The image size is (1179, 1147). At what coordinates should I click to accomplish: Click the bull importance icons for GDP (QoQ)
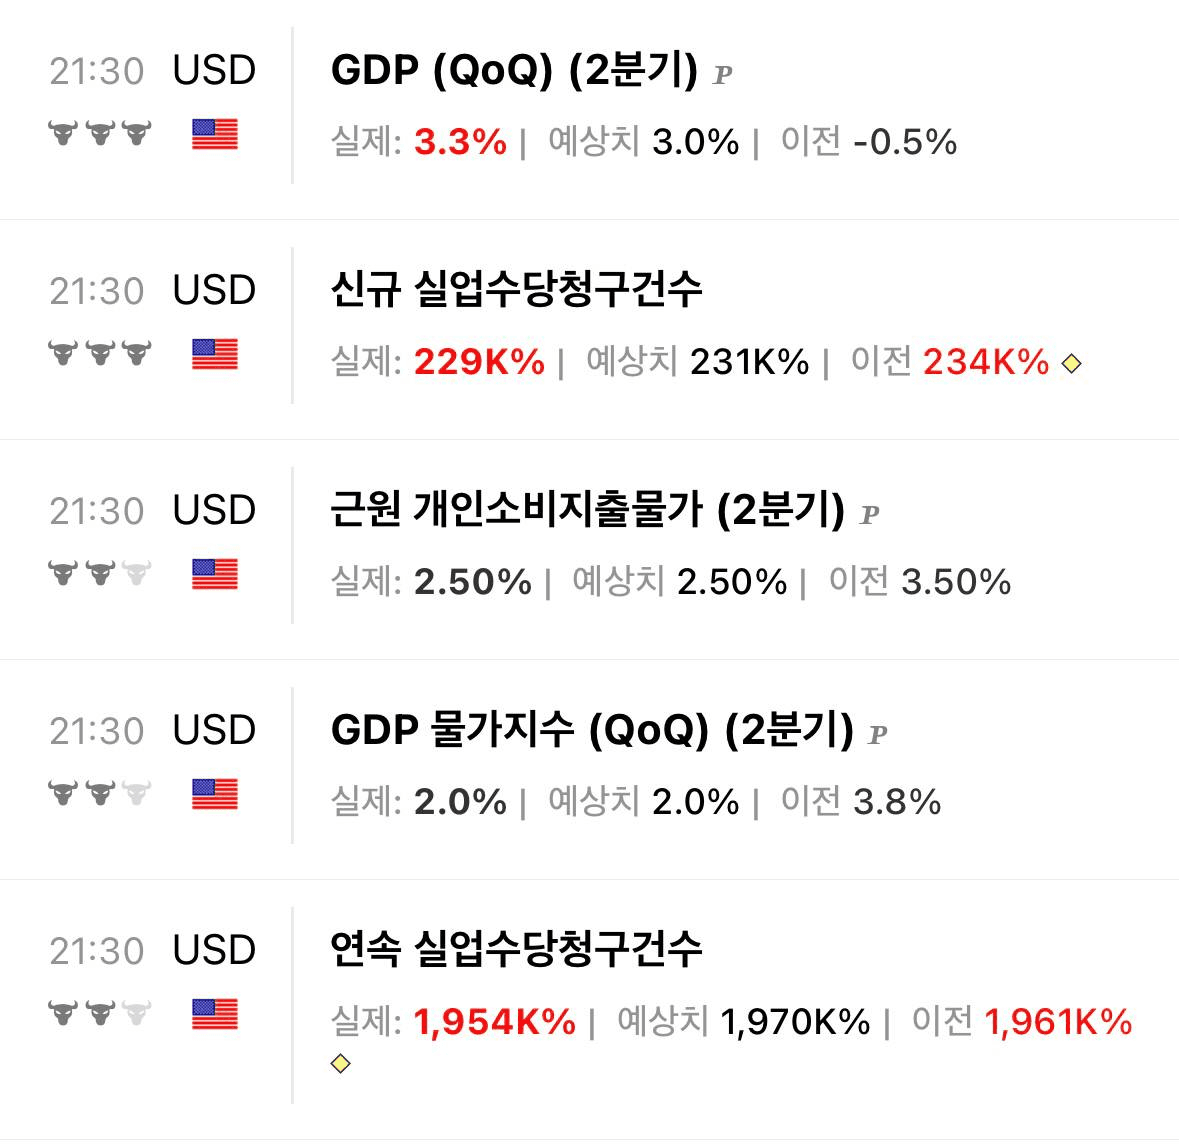[x=100, y=133]
